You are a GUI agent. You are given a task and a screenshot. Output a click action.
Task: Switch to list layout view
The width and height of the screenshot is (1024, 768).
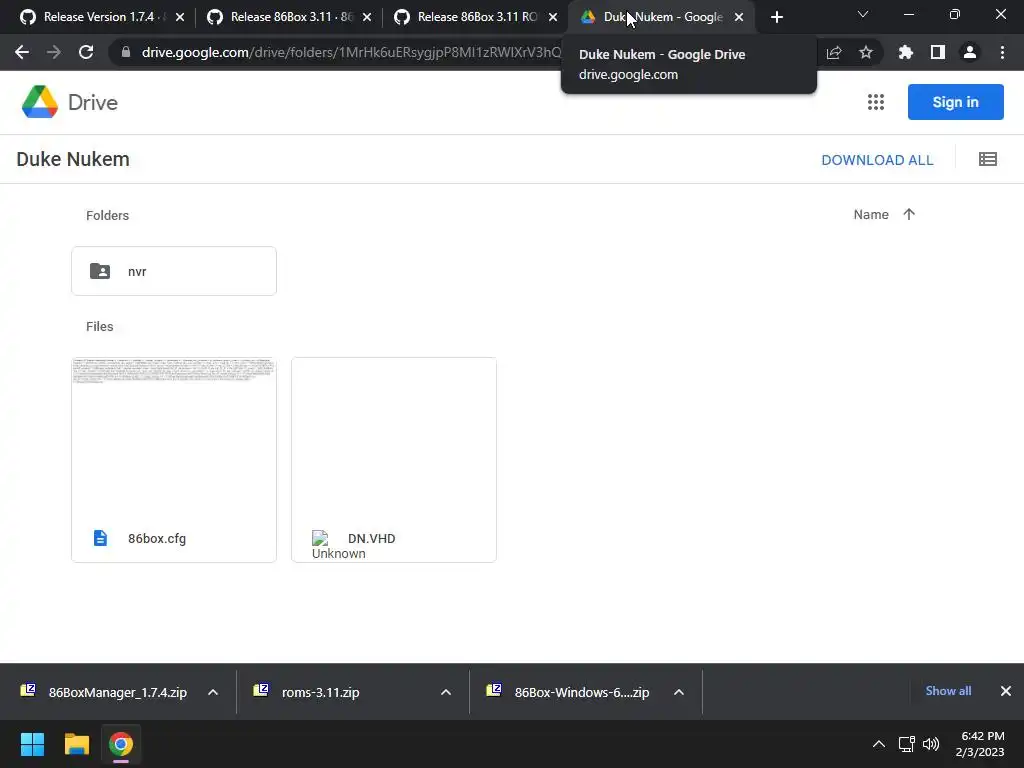click(x=987, y=159)
